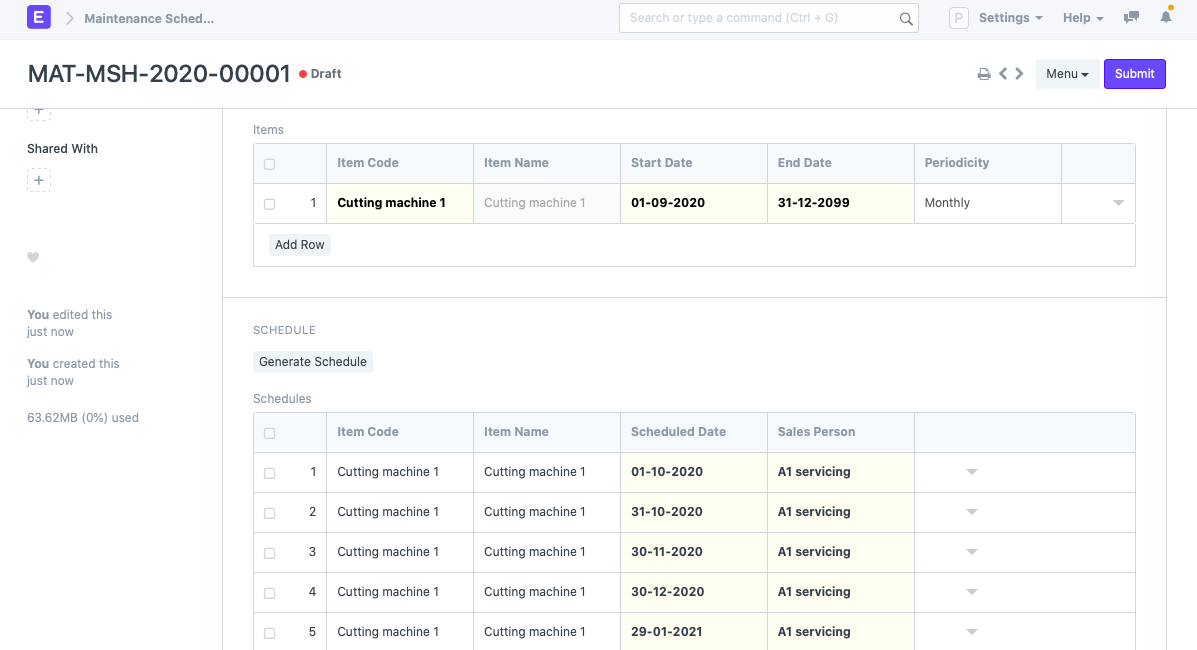Add a user under Shared With
The width and height of the screenshot is (1197, 650).
pyautogui.click(x=39, y=180)
